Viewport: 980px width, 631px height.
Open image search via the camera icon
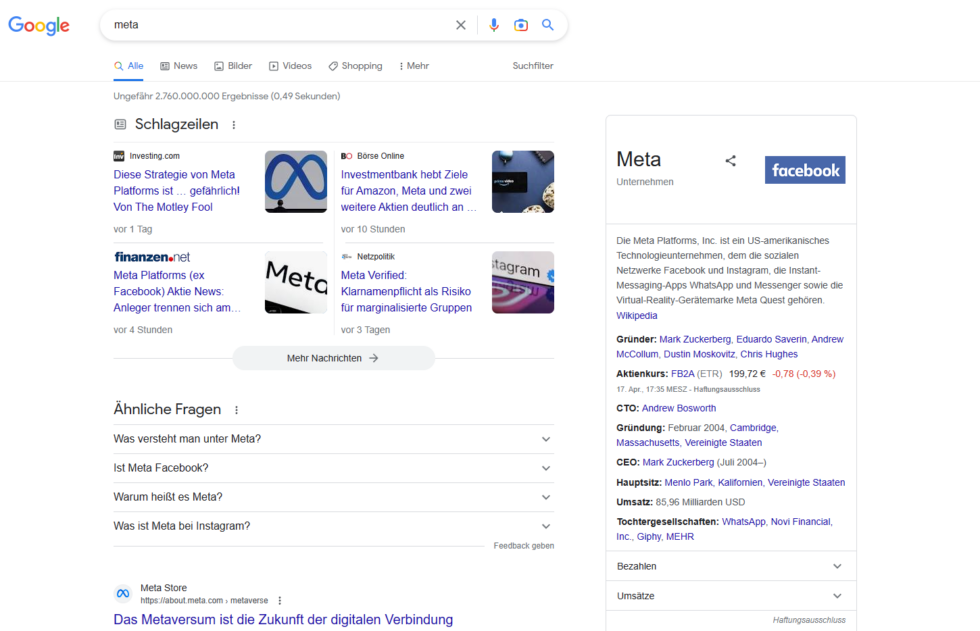coord(521,25)
